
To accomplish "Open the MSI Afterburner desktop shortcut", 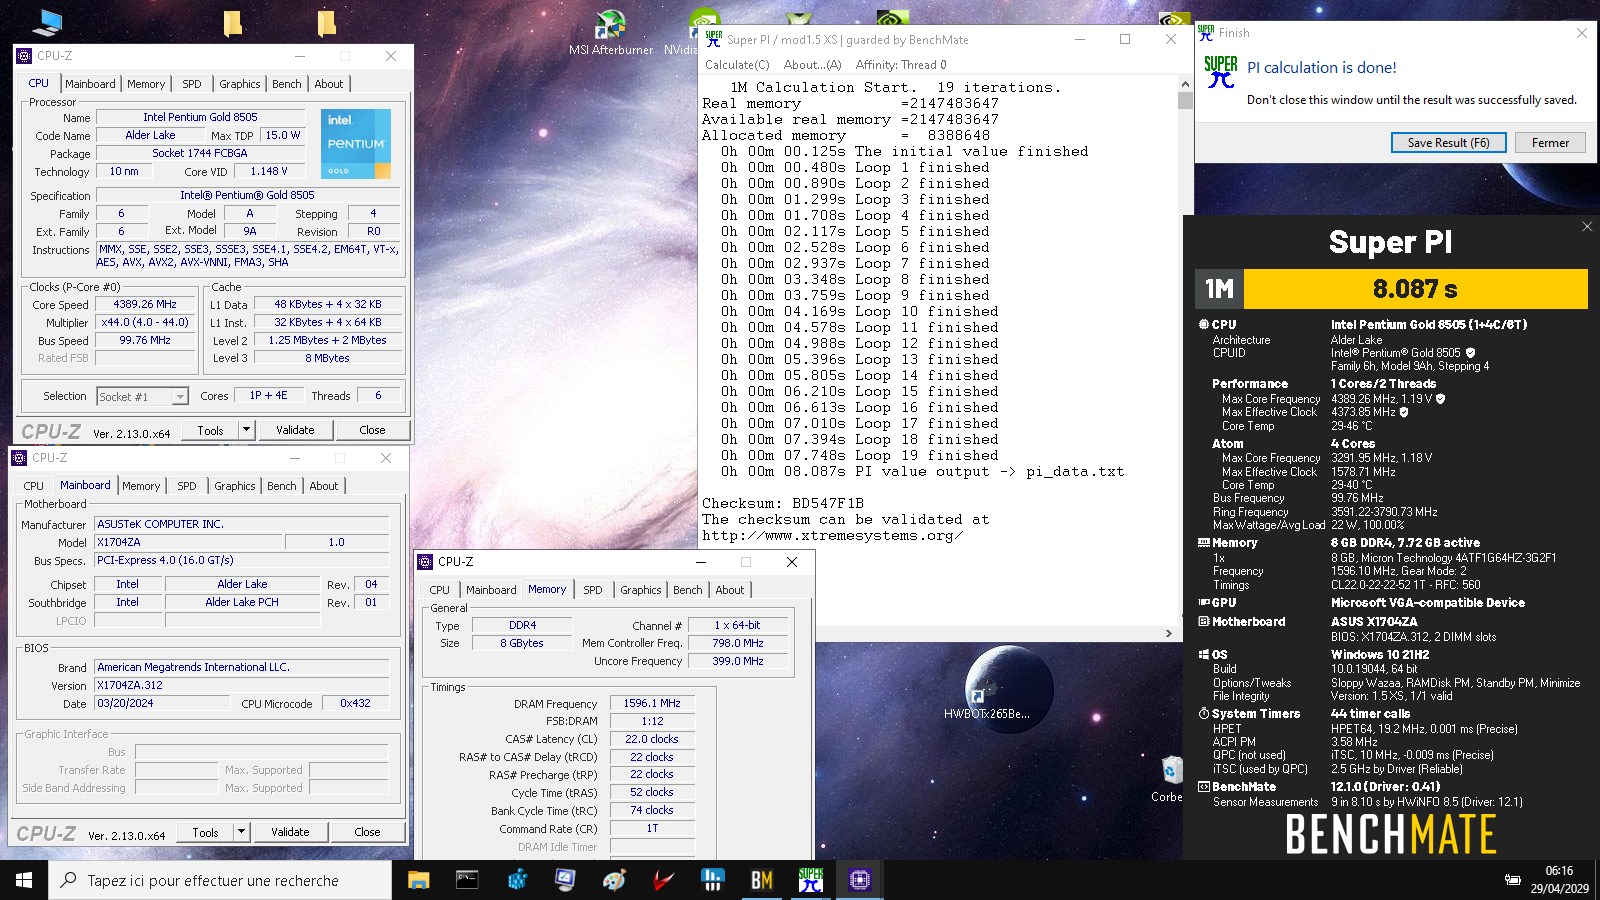I will (x=610, y=32).
